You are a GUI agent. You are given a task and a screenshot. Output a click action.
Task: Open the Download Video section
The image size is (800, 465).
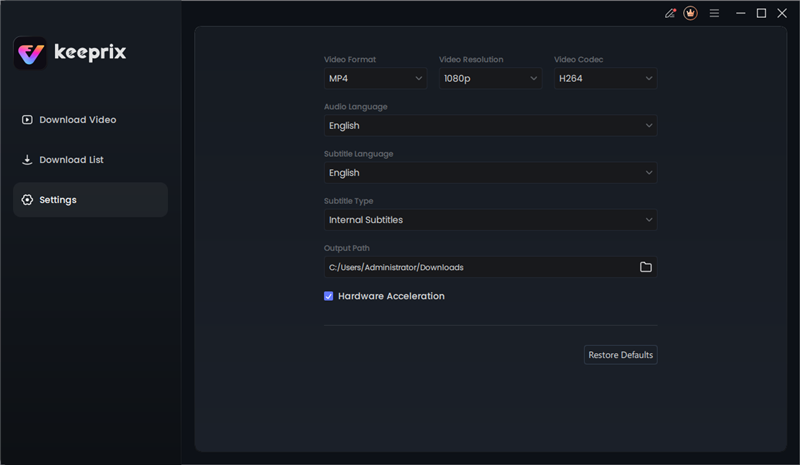pos(90,119)
